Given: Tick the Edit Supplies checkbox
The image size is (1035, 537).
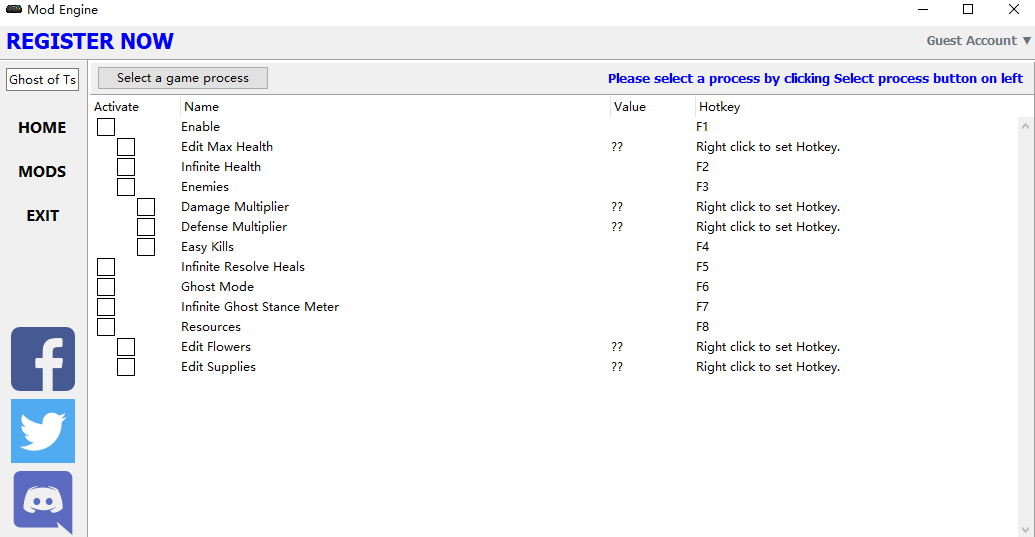Looking at the screenshot, I should pyautogui.click(x=126, y=367).
